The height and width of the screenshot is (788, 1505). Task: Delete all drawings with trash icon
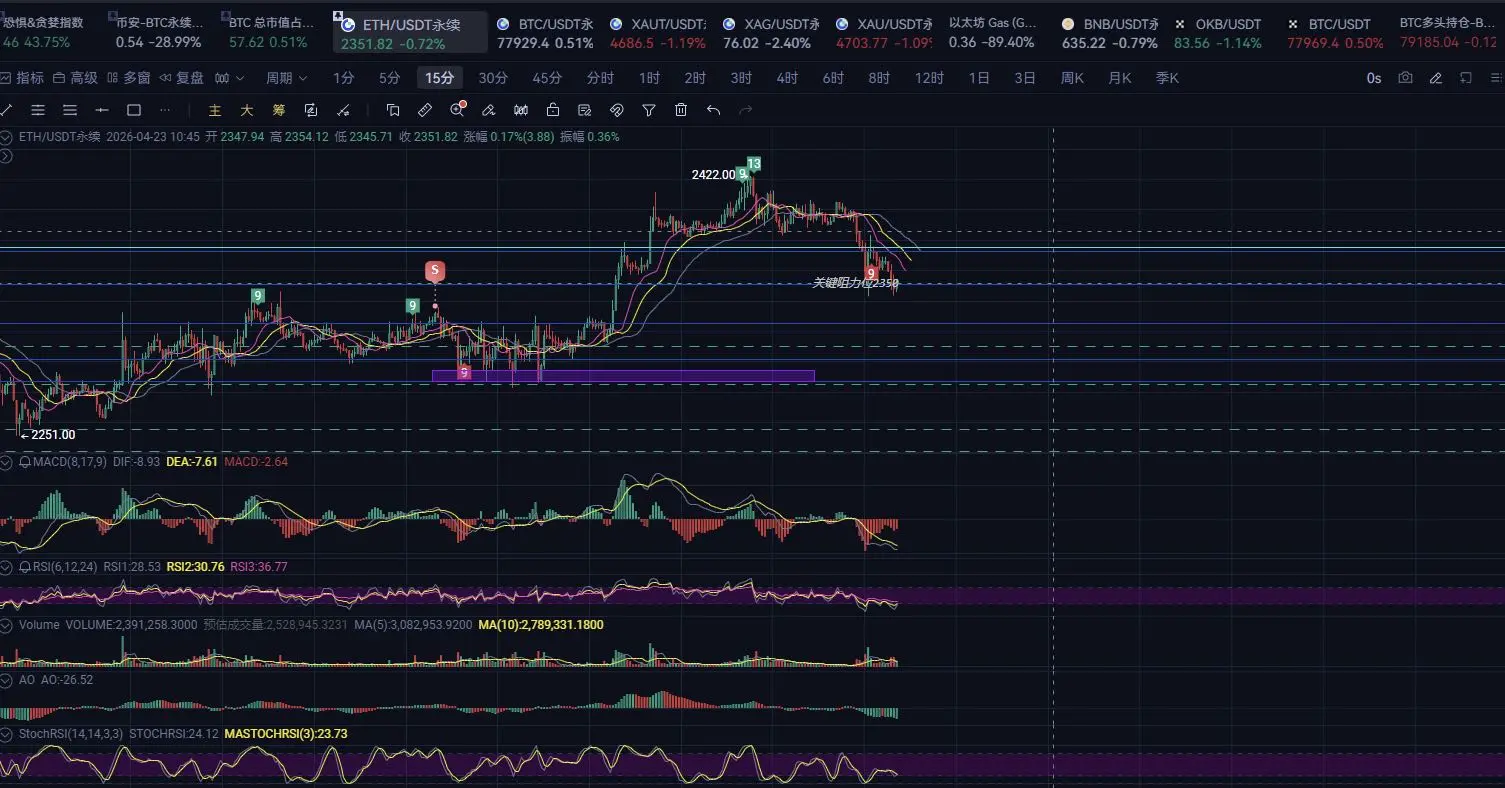click(681, 110)
